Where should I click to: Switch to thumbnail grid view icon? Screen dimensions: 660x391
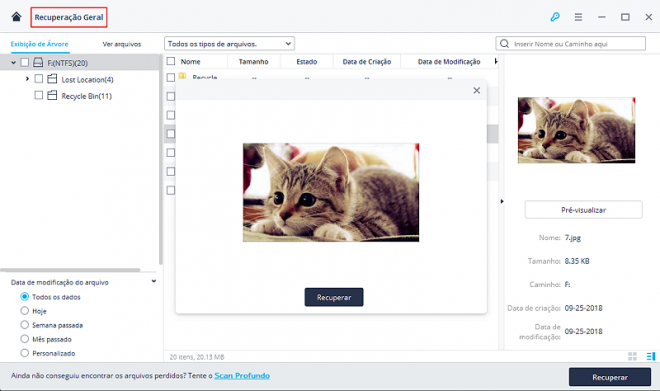point(632,356)
